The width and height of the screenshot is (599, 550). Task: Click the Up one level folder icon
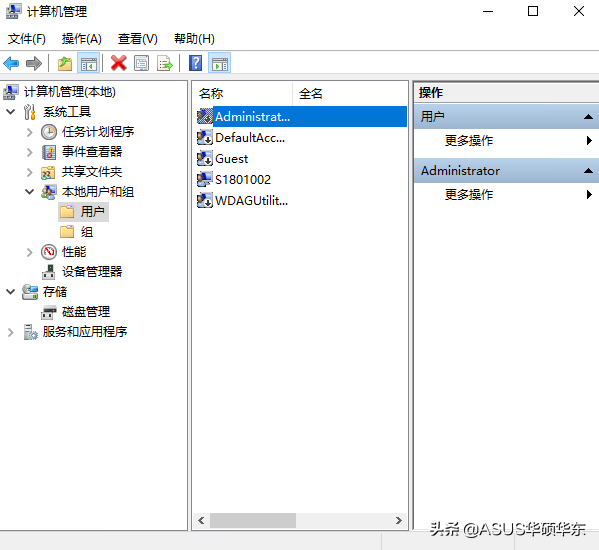coord(65,63)
